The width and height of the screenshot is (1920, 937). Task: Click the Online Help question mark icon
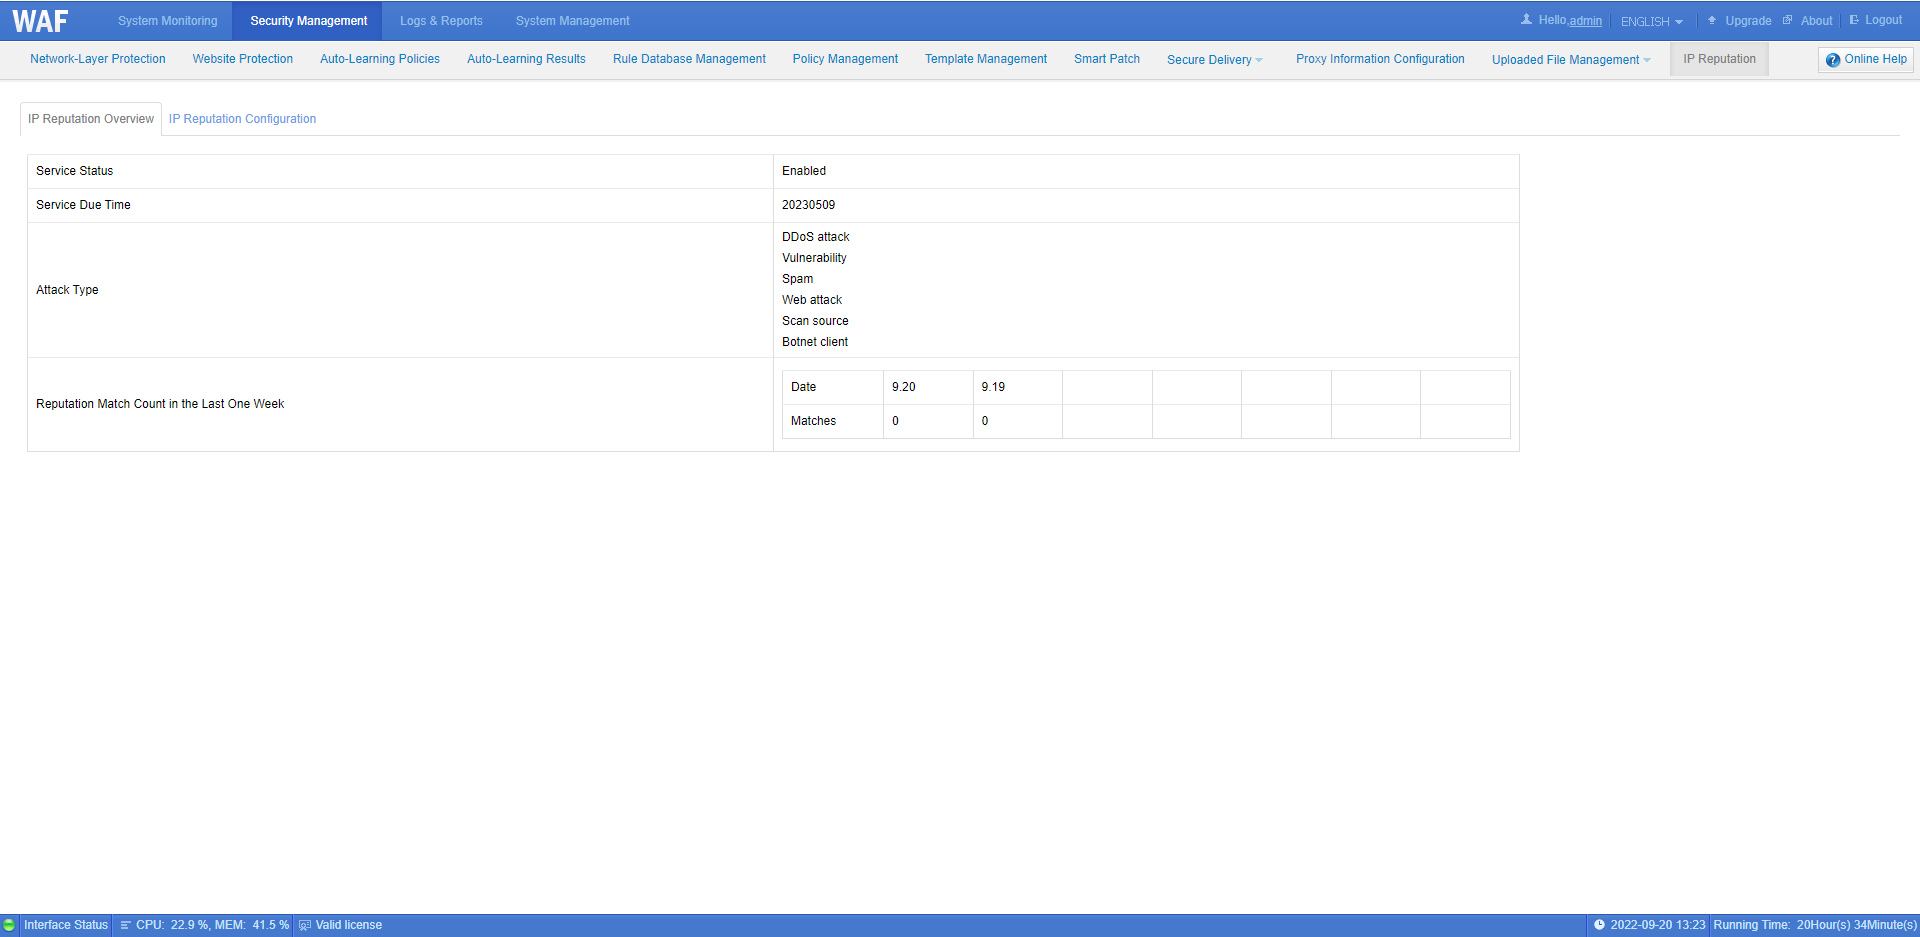click(1832, 60)
